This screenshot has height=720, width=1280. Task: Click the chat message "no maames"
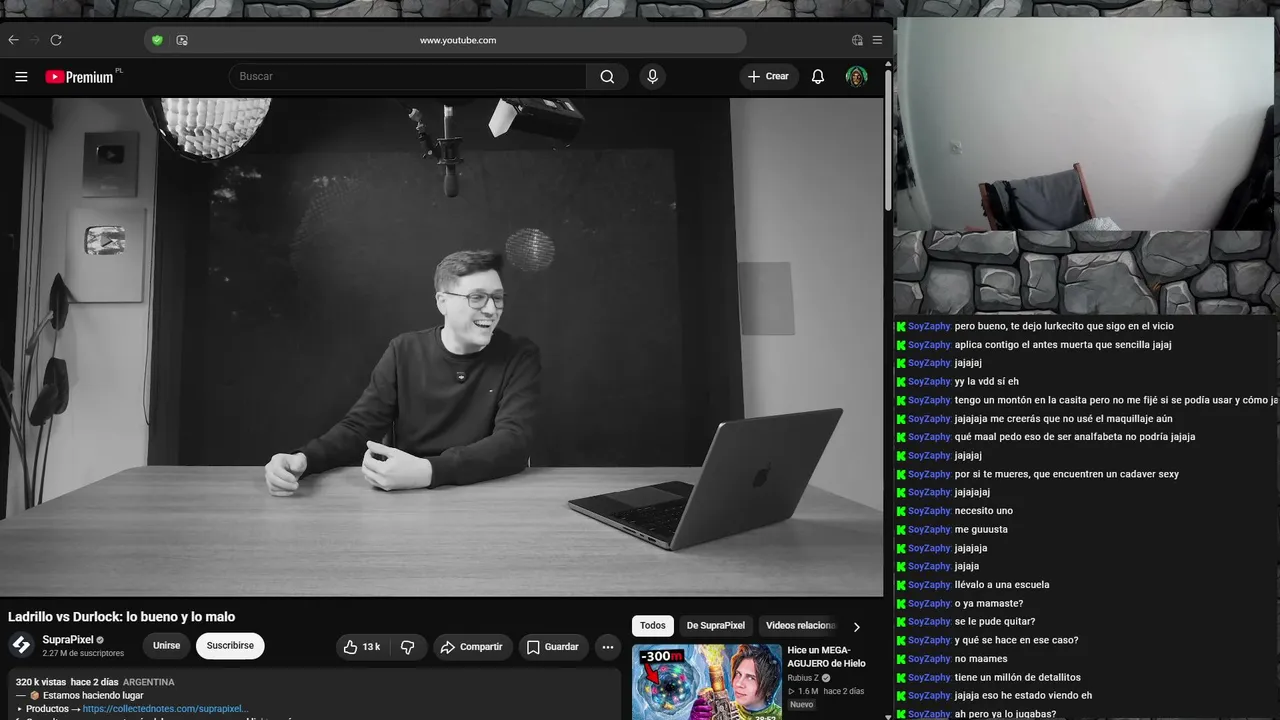[x=981, y=659]
